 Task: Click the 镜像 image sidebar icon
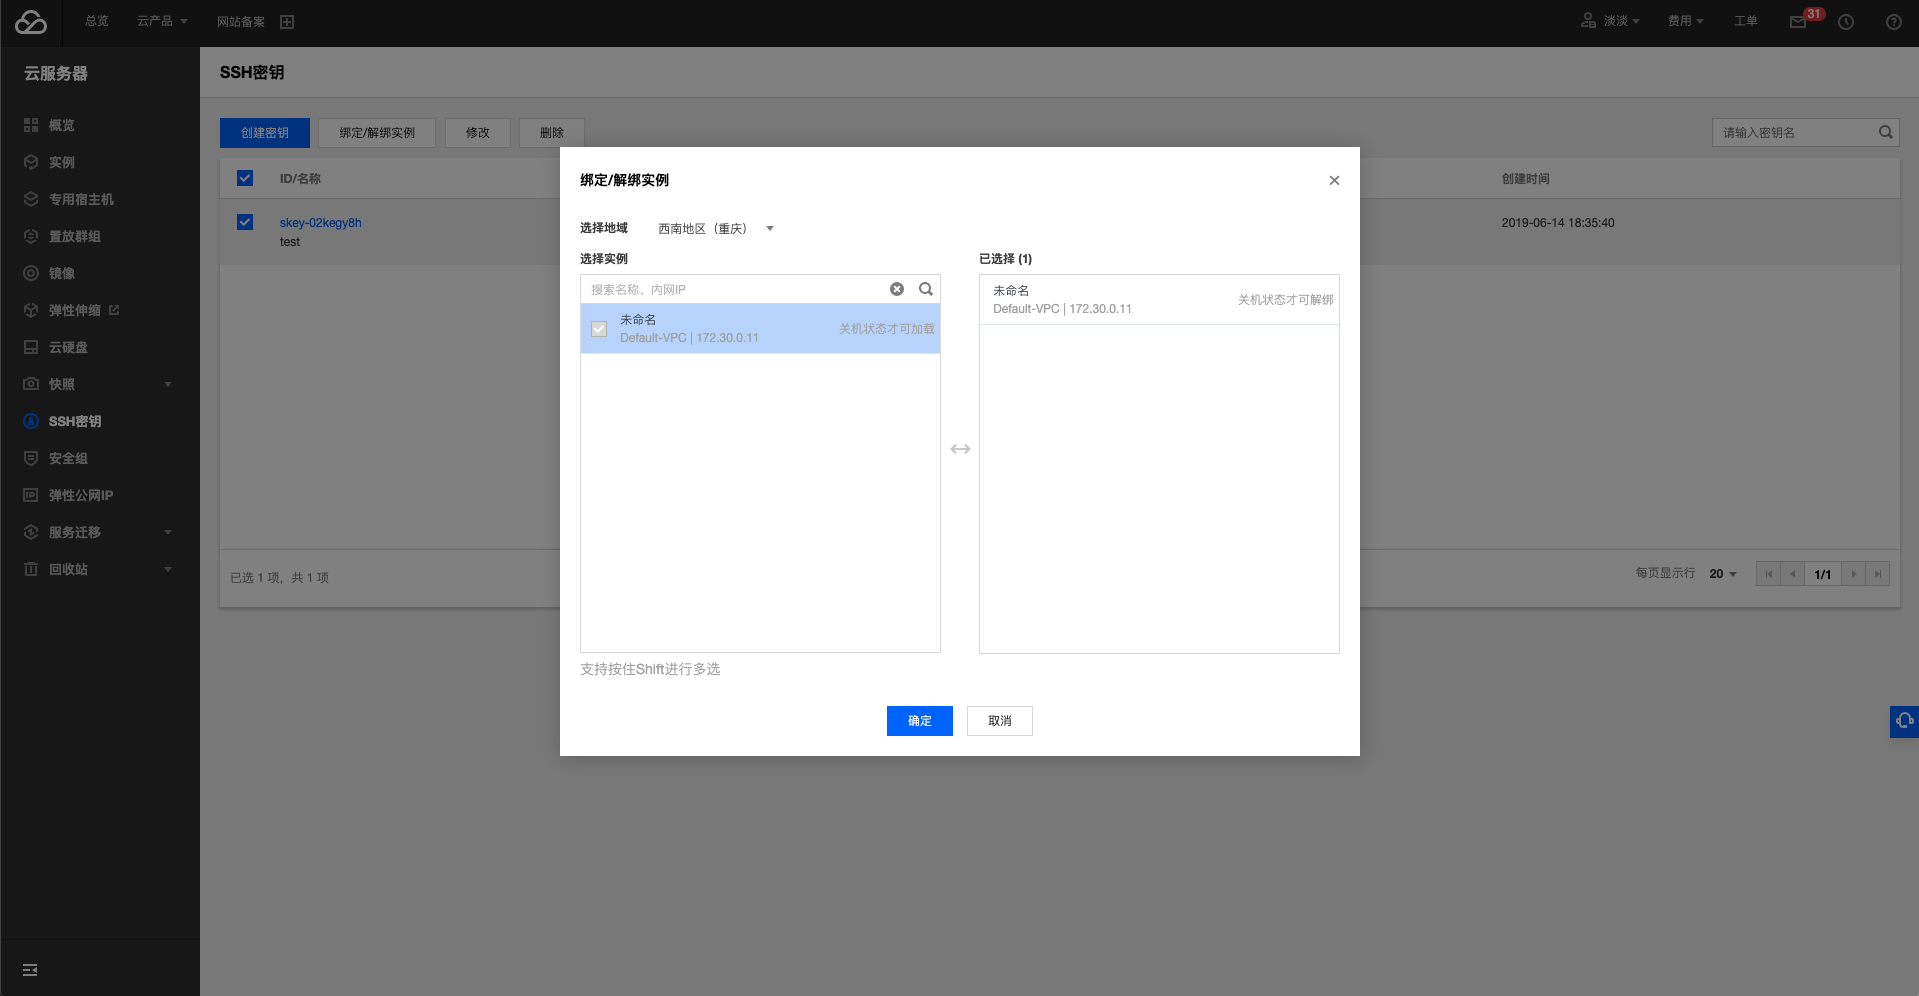tap(31, 273)
